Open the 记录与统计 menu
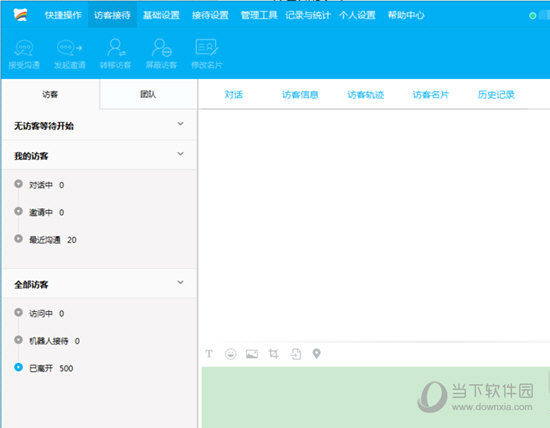This screenshot has height=428, width=550. tap(308, 15)
